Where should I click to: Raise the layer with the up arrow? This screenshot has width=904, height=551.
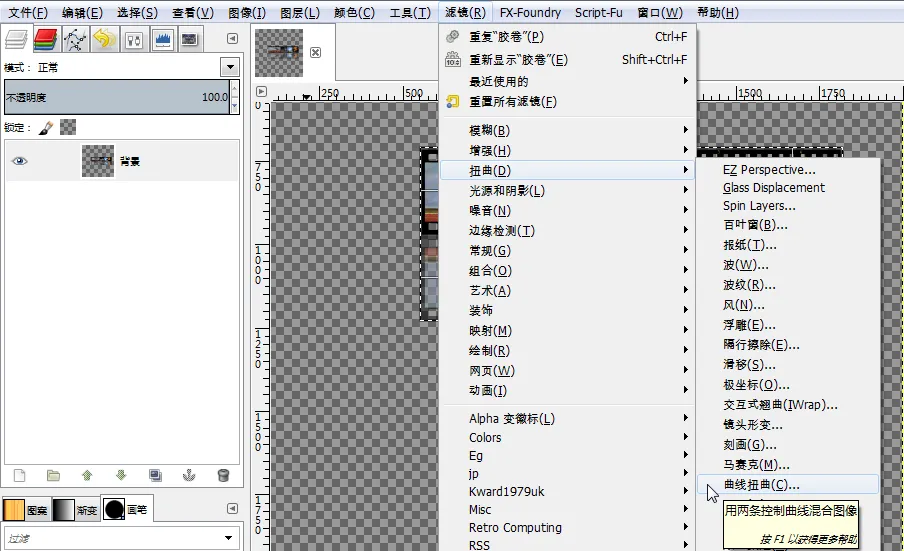[x=87, y=475]
